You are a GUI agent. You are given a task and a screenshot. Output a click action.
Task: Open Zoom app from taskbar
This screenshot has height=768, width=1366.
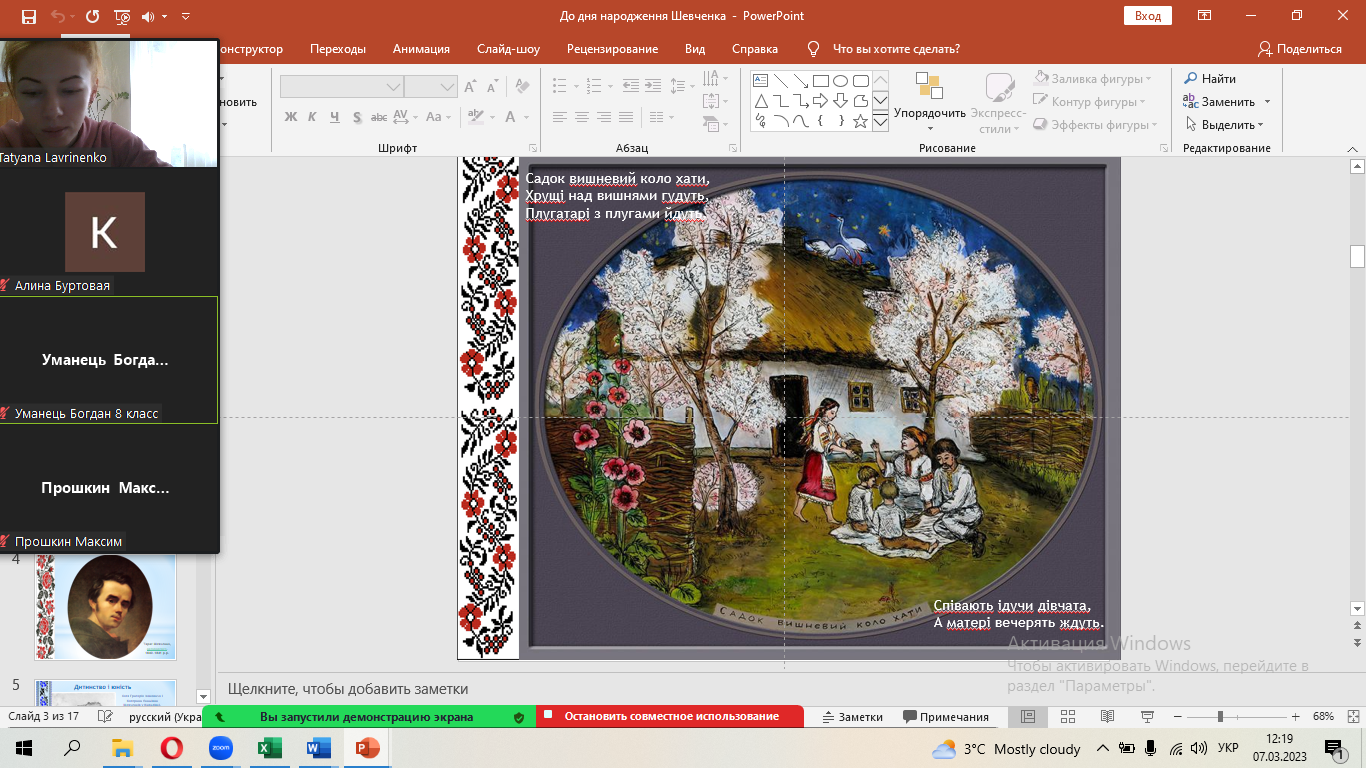[220, 748]
